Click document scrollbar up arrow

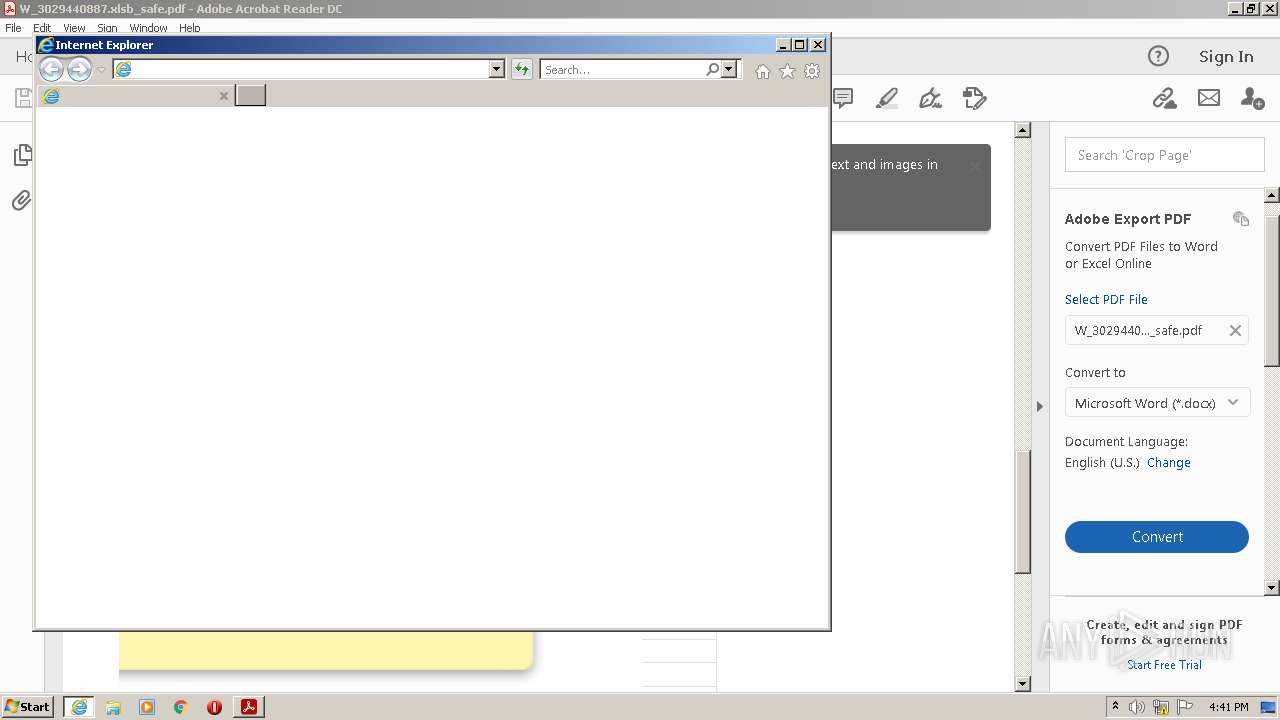point(1022,130)
